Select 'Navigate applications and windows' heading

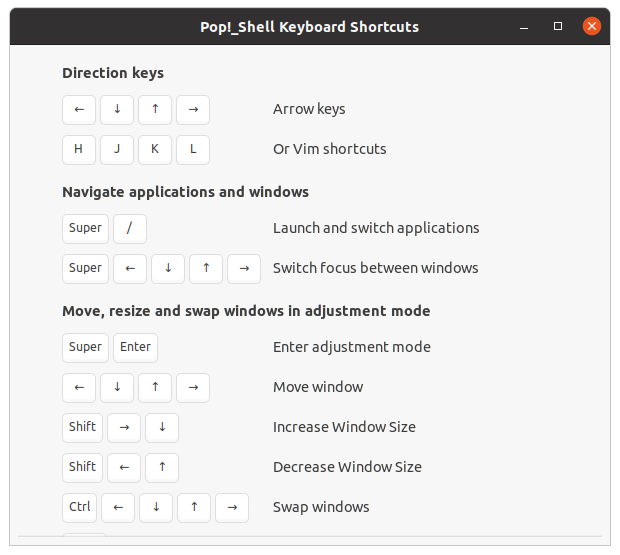(x=185, y=192)
